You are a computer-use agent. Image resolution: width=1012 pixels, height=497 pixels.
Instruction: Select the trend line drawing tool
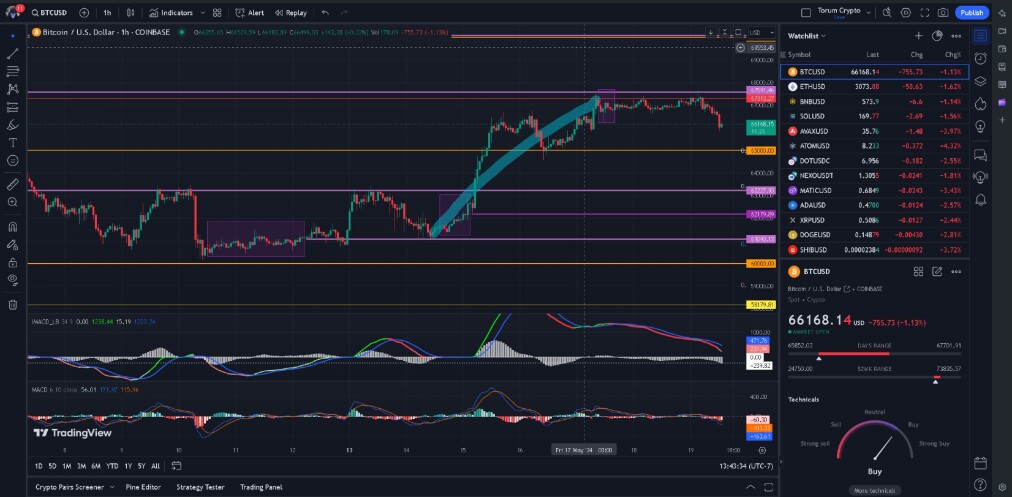(x=13, y=54)
